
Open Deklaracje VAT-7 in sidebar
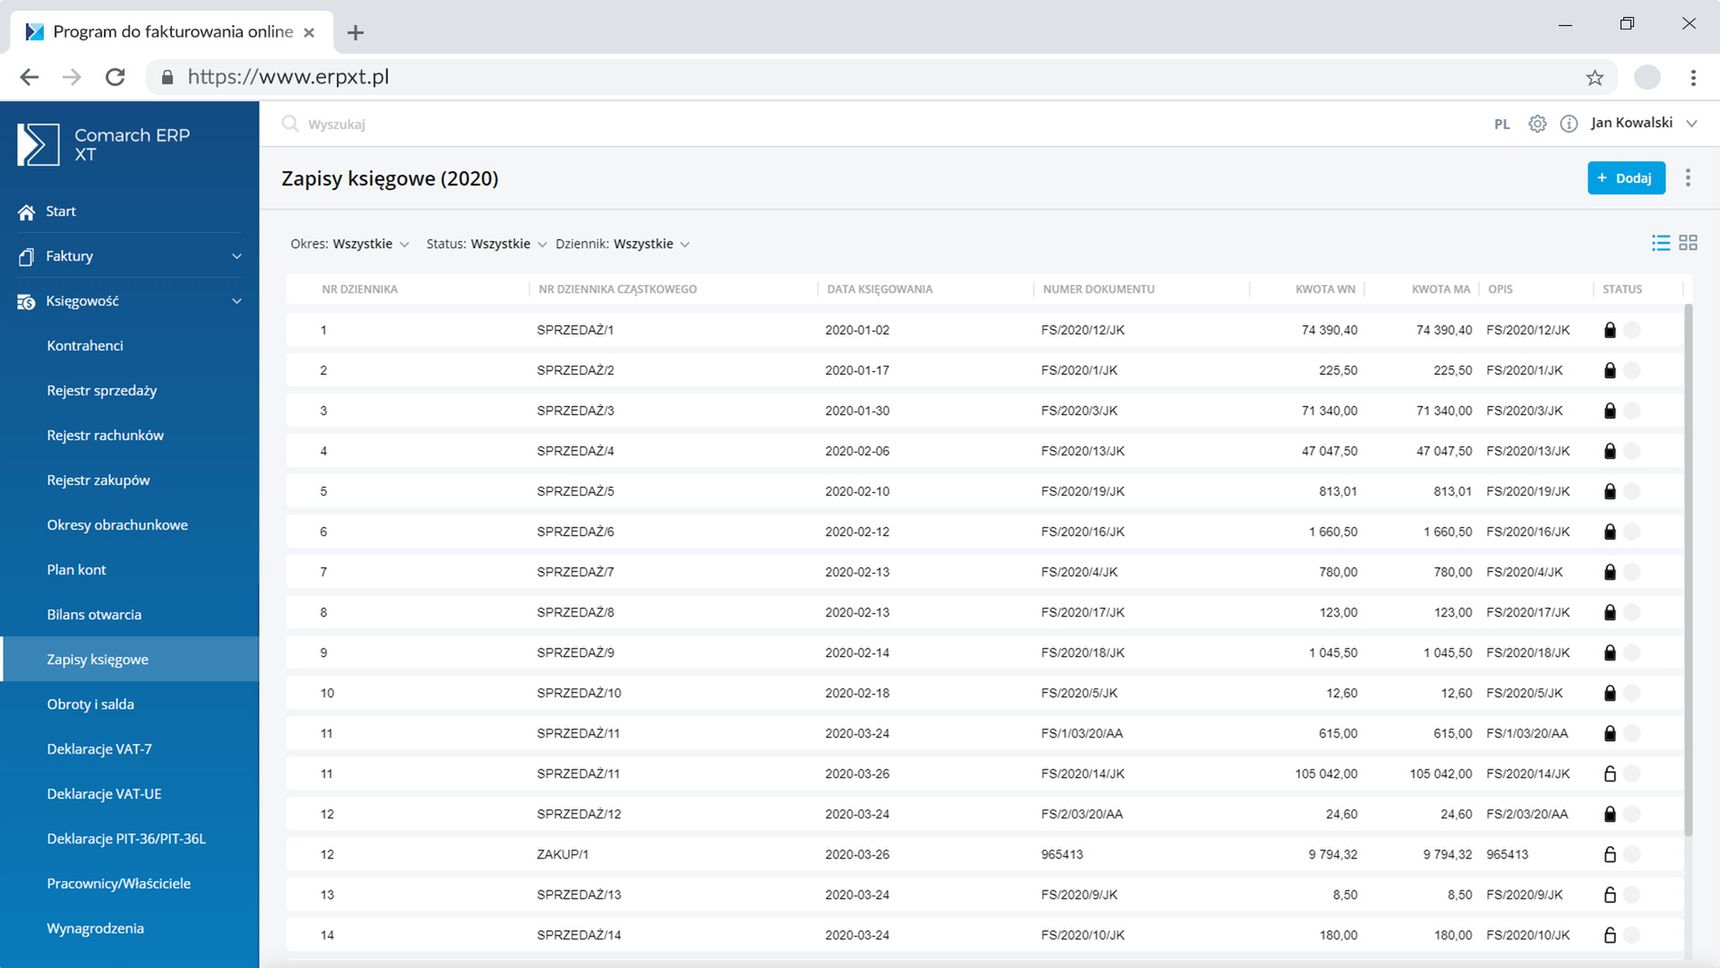[x=99, y=749]
